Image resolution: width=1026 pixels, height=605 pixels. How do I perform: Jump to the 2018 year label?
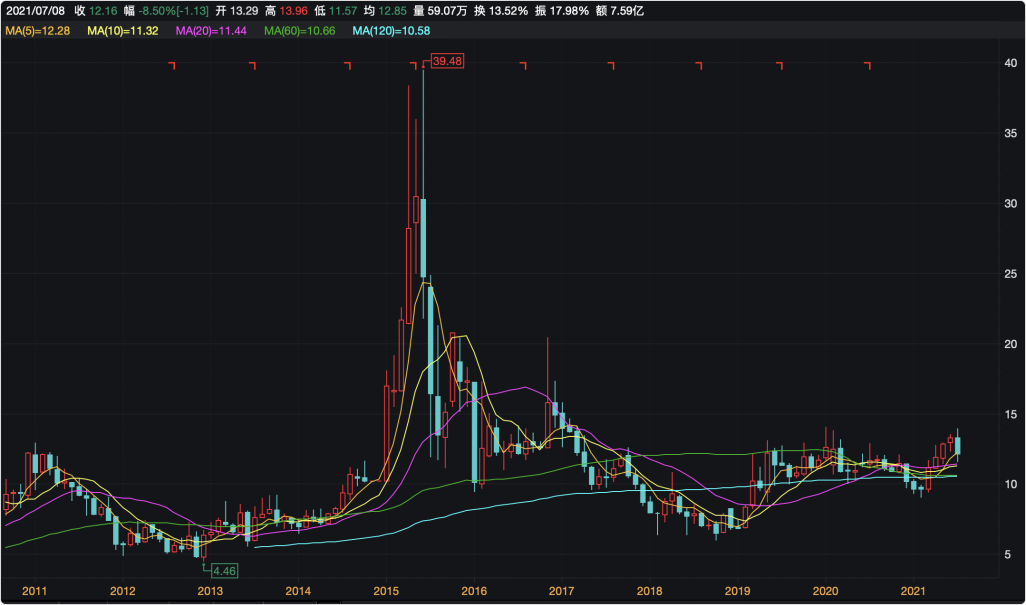click(x=649, y=592)
